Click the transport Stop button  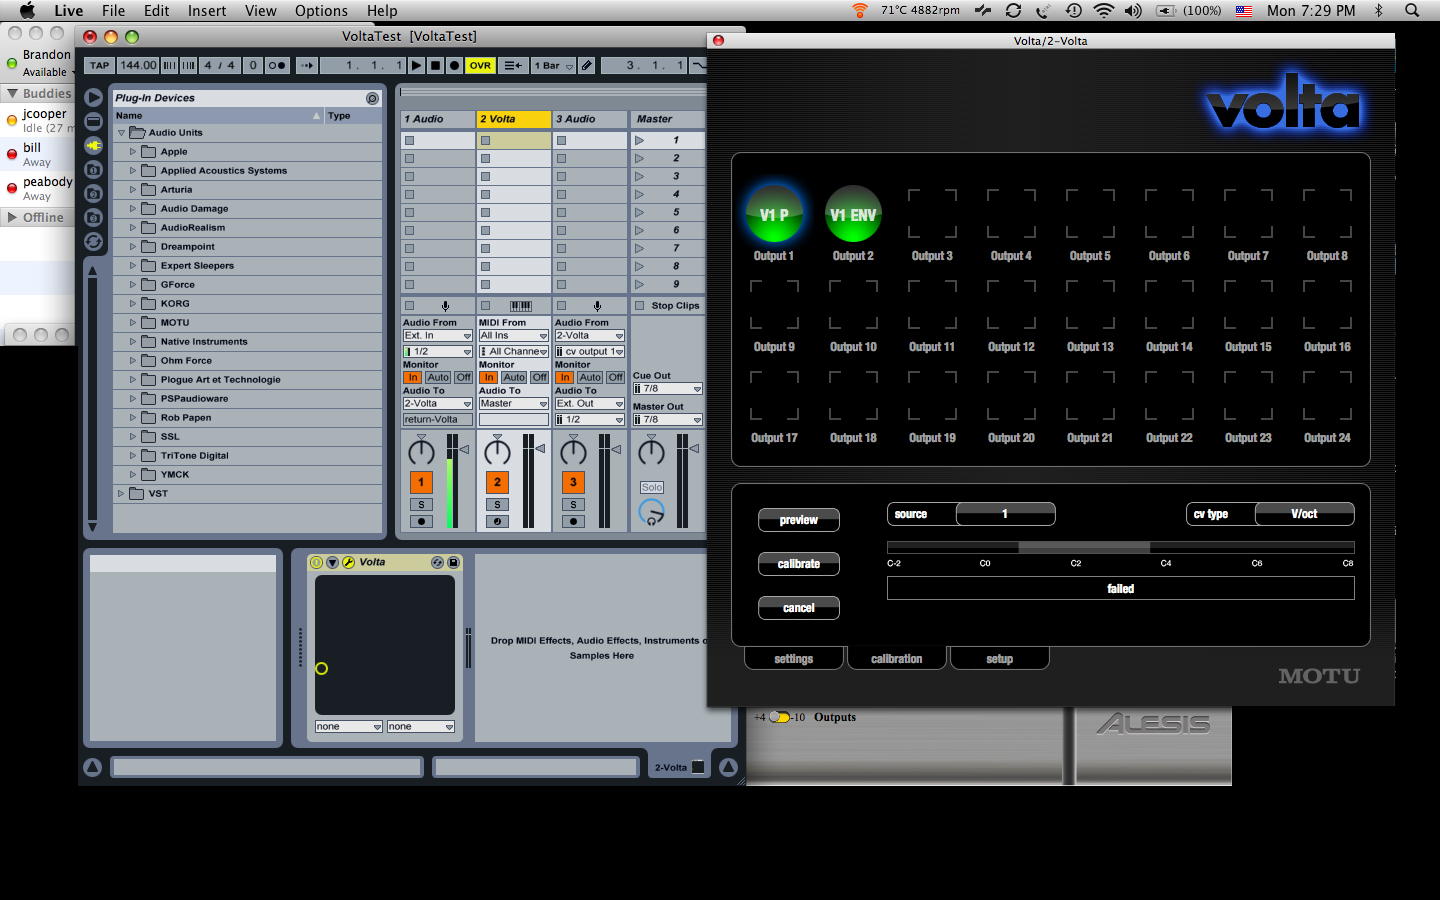point(435,65)
